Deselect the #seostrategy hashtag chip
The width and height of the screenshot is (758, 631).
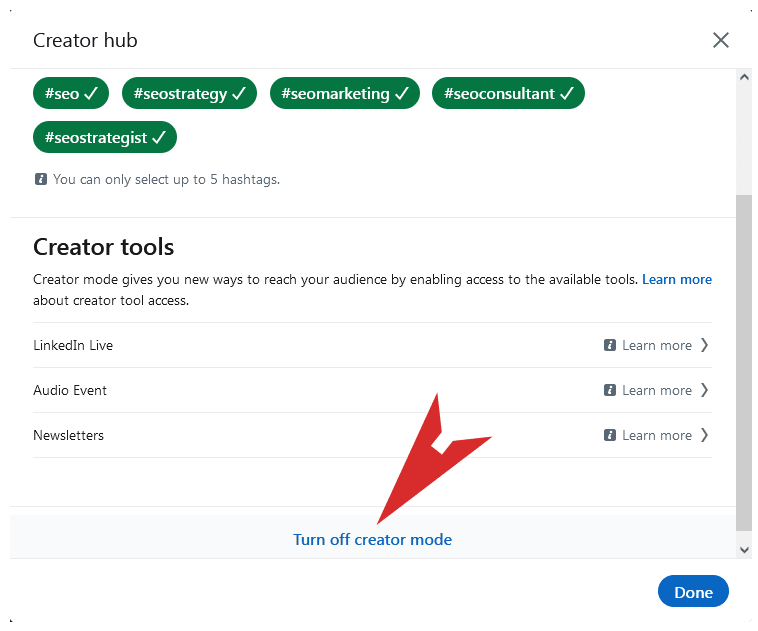(189, 93)
